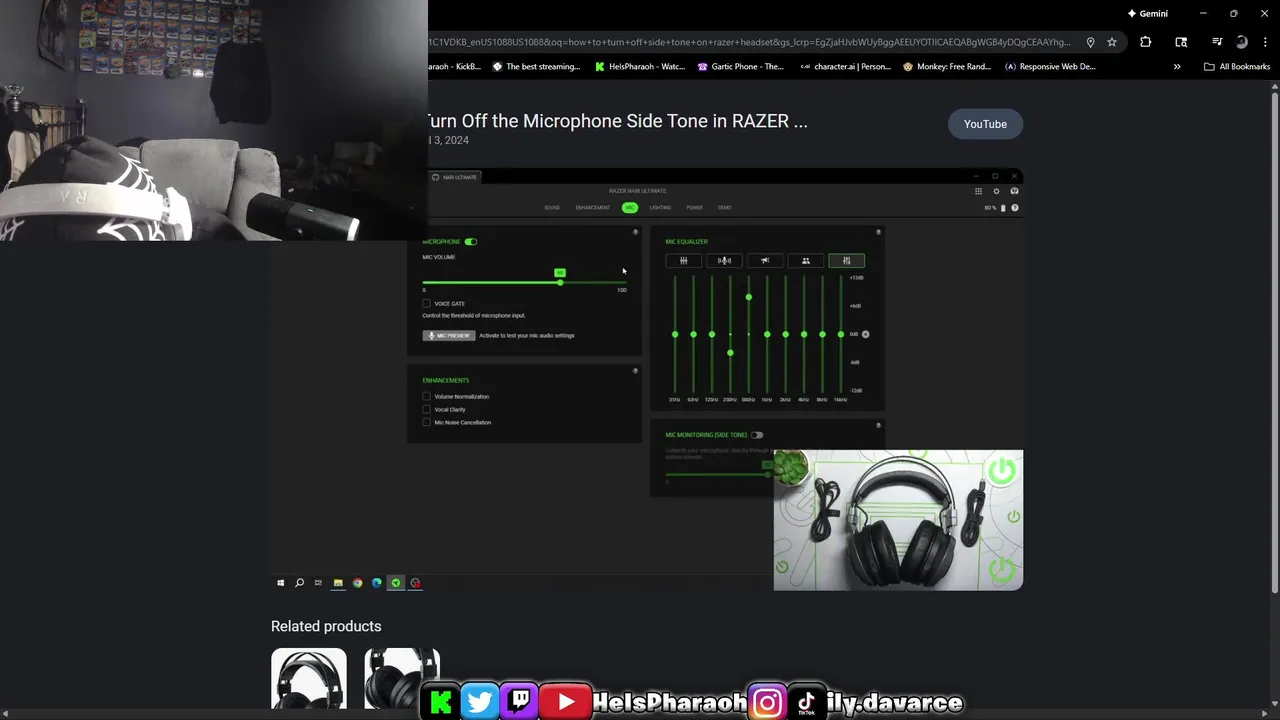Open the 'HelsPharaoh - Watc...' bookmark
The width and height of the screenshot is (1280, 720).
[640, 67]
